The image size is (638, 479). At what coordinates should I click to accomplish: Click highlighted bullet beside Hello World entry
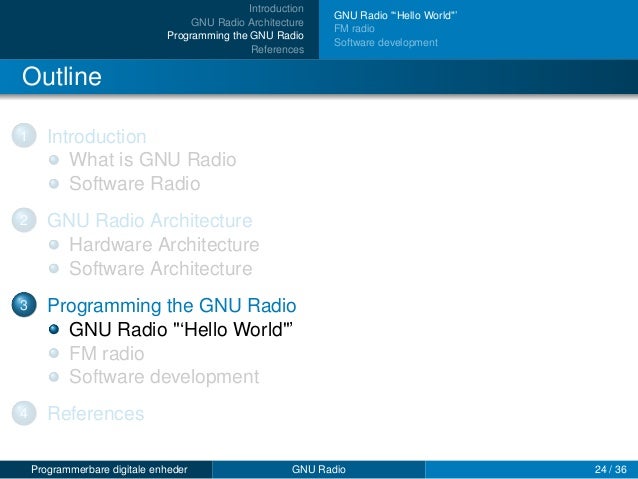pyautogui.click(x=54, y=329)
